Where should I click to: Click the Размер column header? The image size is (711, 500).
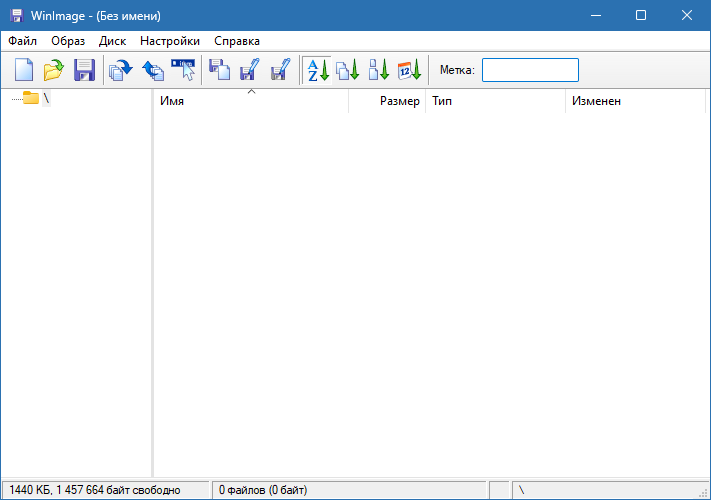click(x=387, y=101)
